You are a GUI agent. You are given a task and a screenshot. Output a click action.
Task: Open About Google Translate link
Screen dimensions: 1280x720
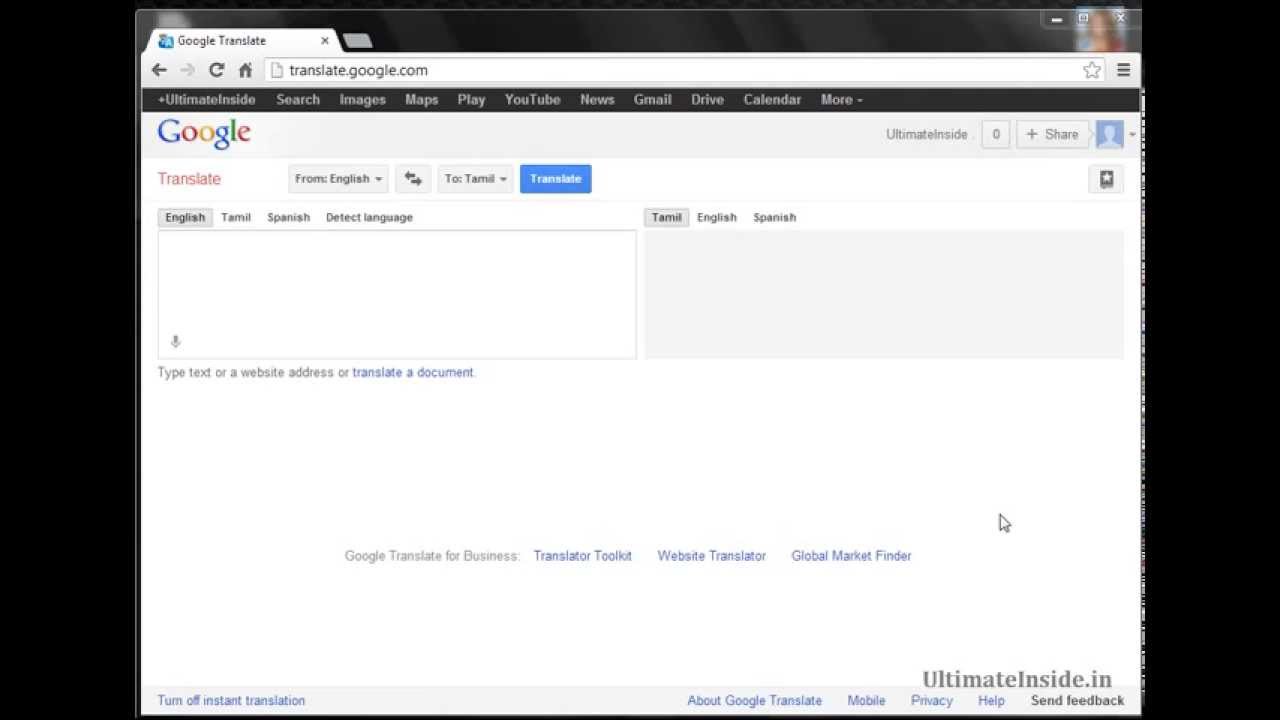pos(754,701)
